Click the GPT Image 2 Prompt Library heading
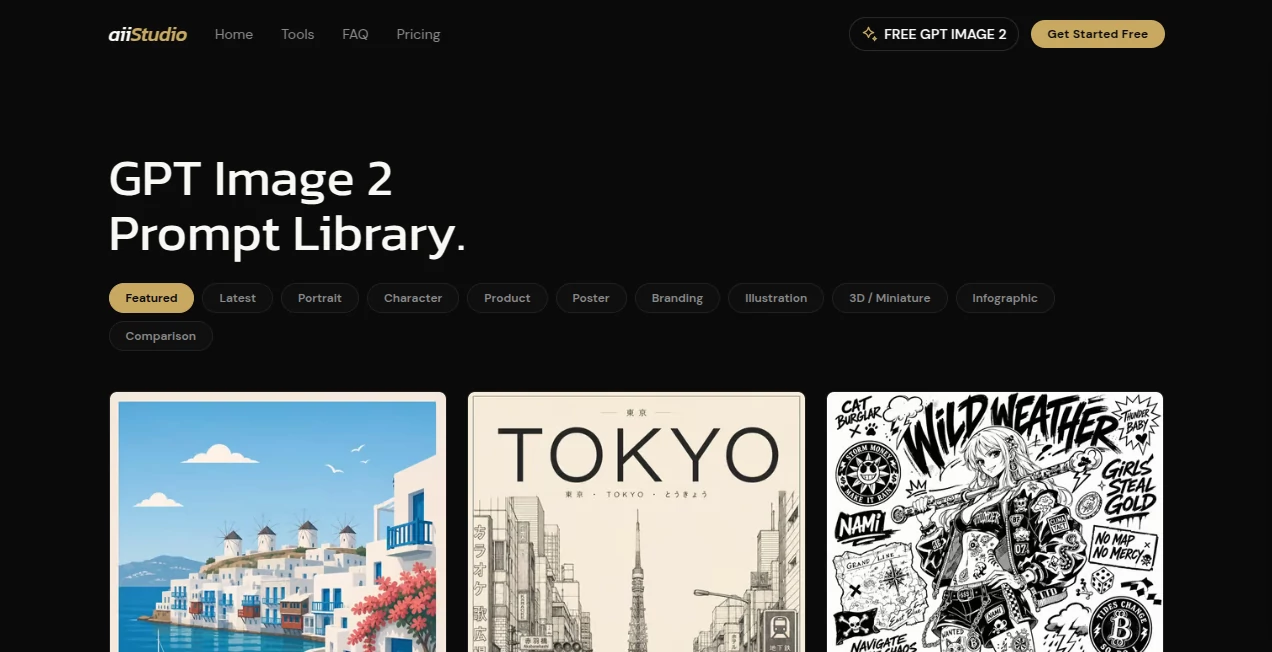 coord(287,207)
